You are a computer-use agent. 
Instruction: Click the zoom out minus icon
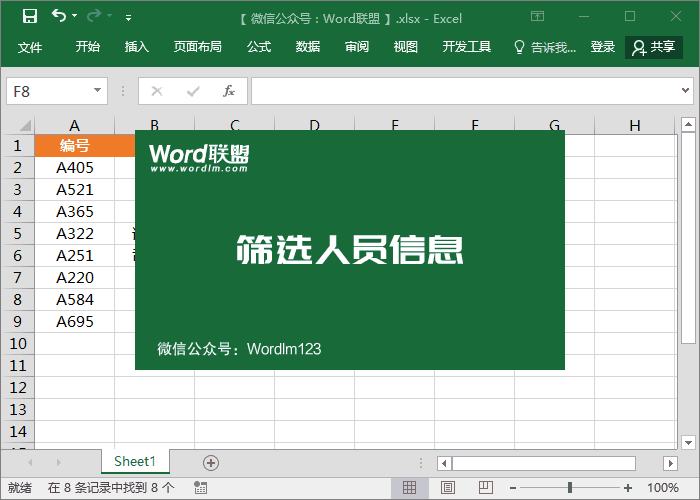pyautogui.click(x=515, y=488)
